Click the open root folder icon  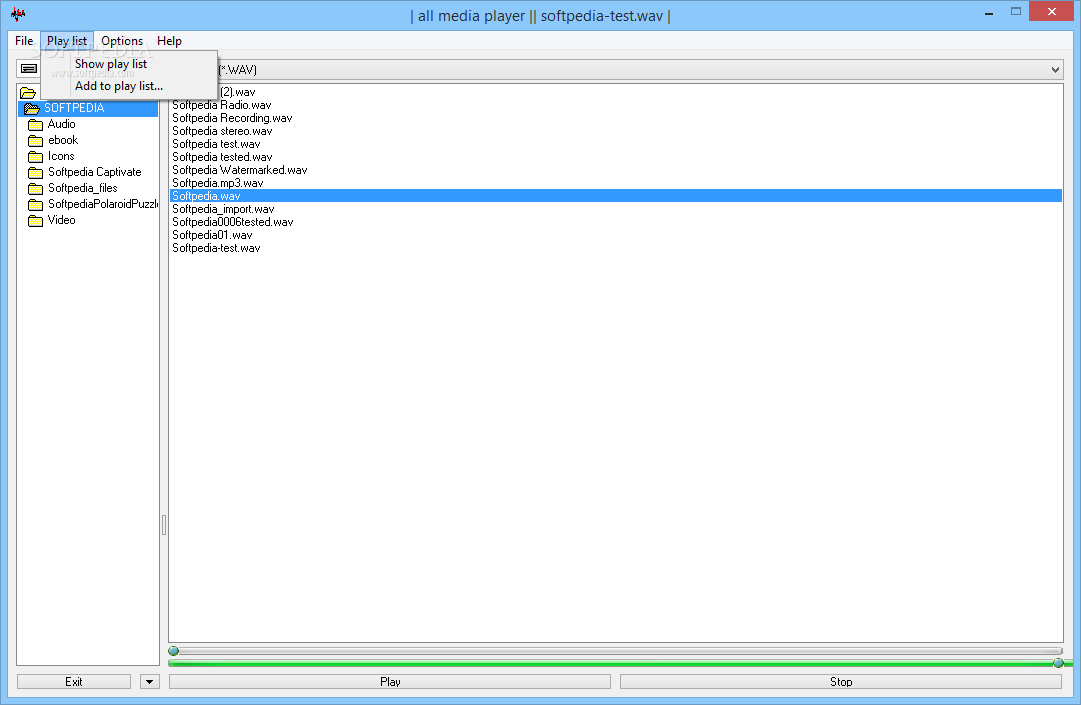click(x=28, y=92)
